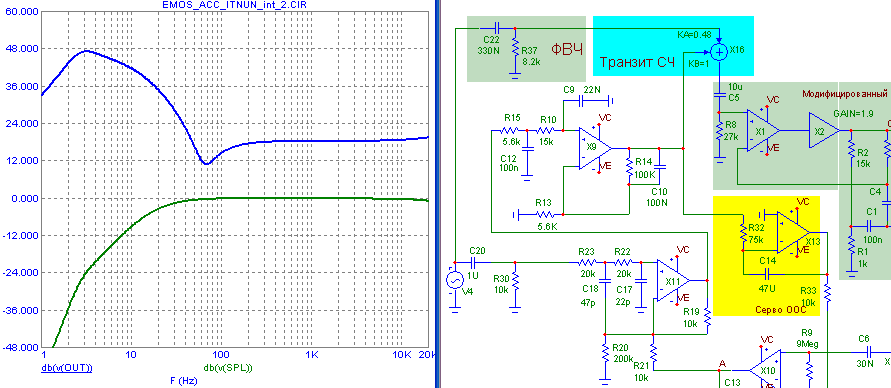Click the db(v(SPL)) plot label
This screenshot has width=891, height=388.
point(227,368)
